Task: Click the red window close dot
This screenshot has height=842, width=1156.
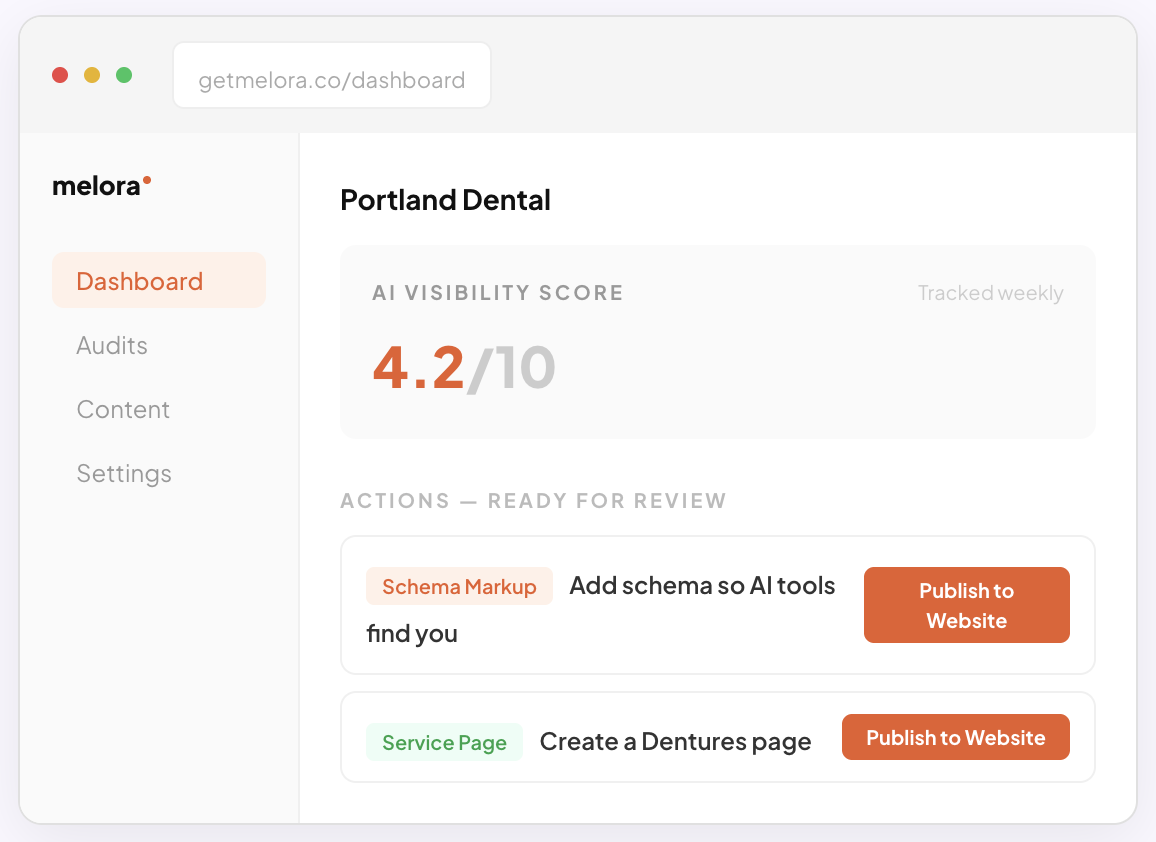Action: pyautogui.click(x=60, y=75)
